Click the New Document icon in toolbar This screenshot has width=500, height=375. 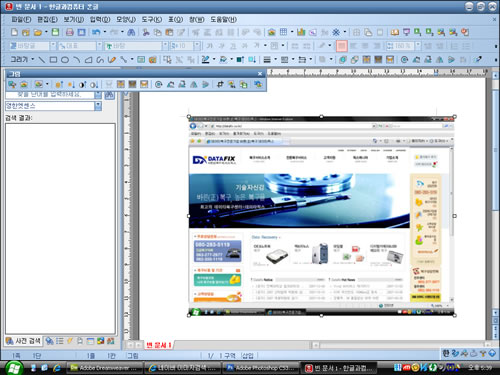[14, 32]
